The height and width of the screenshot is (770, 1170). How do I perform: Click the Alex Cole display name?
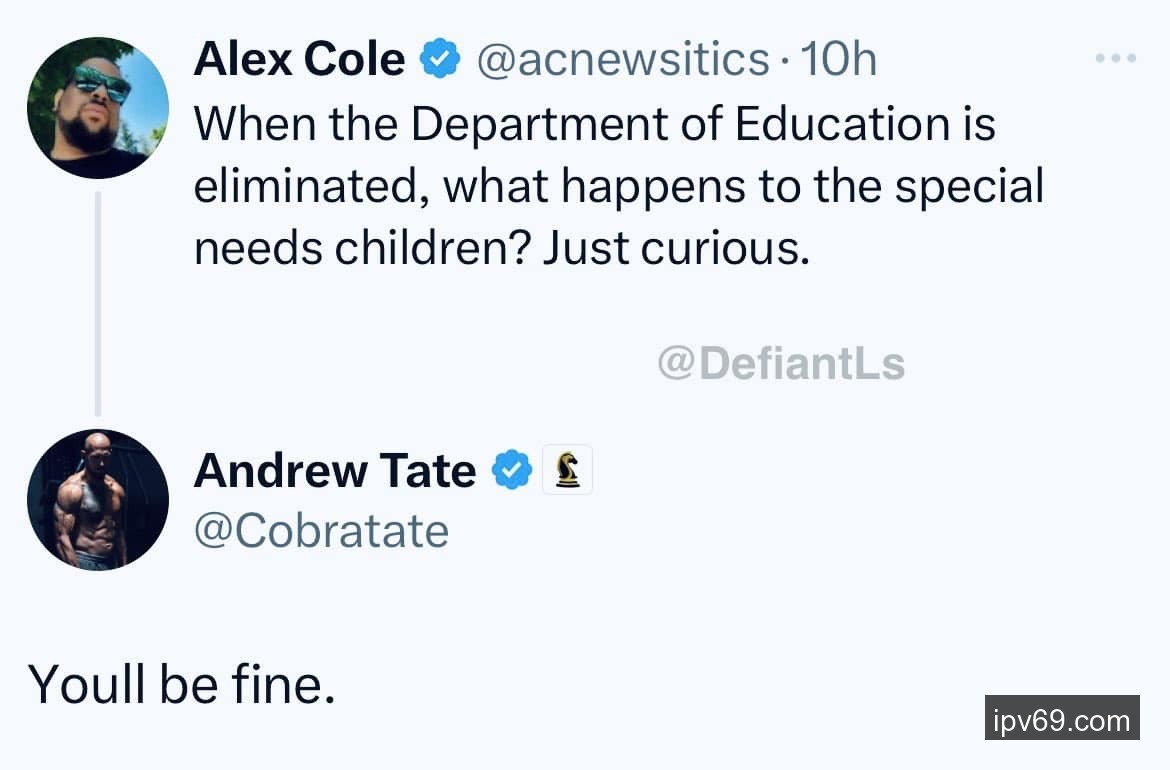pos(299,60)
